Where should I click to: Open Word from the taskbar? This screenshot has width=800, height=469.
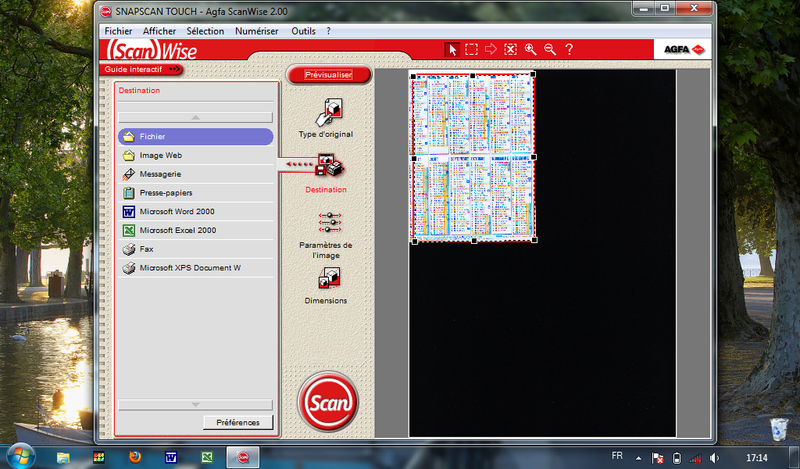point(171,457)
